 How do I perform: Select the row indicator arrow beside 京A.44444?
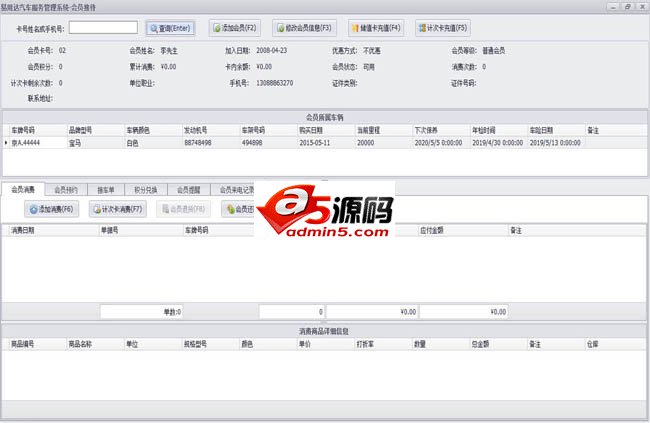coord(6,143)
